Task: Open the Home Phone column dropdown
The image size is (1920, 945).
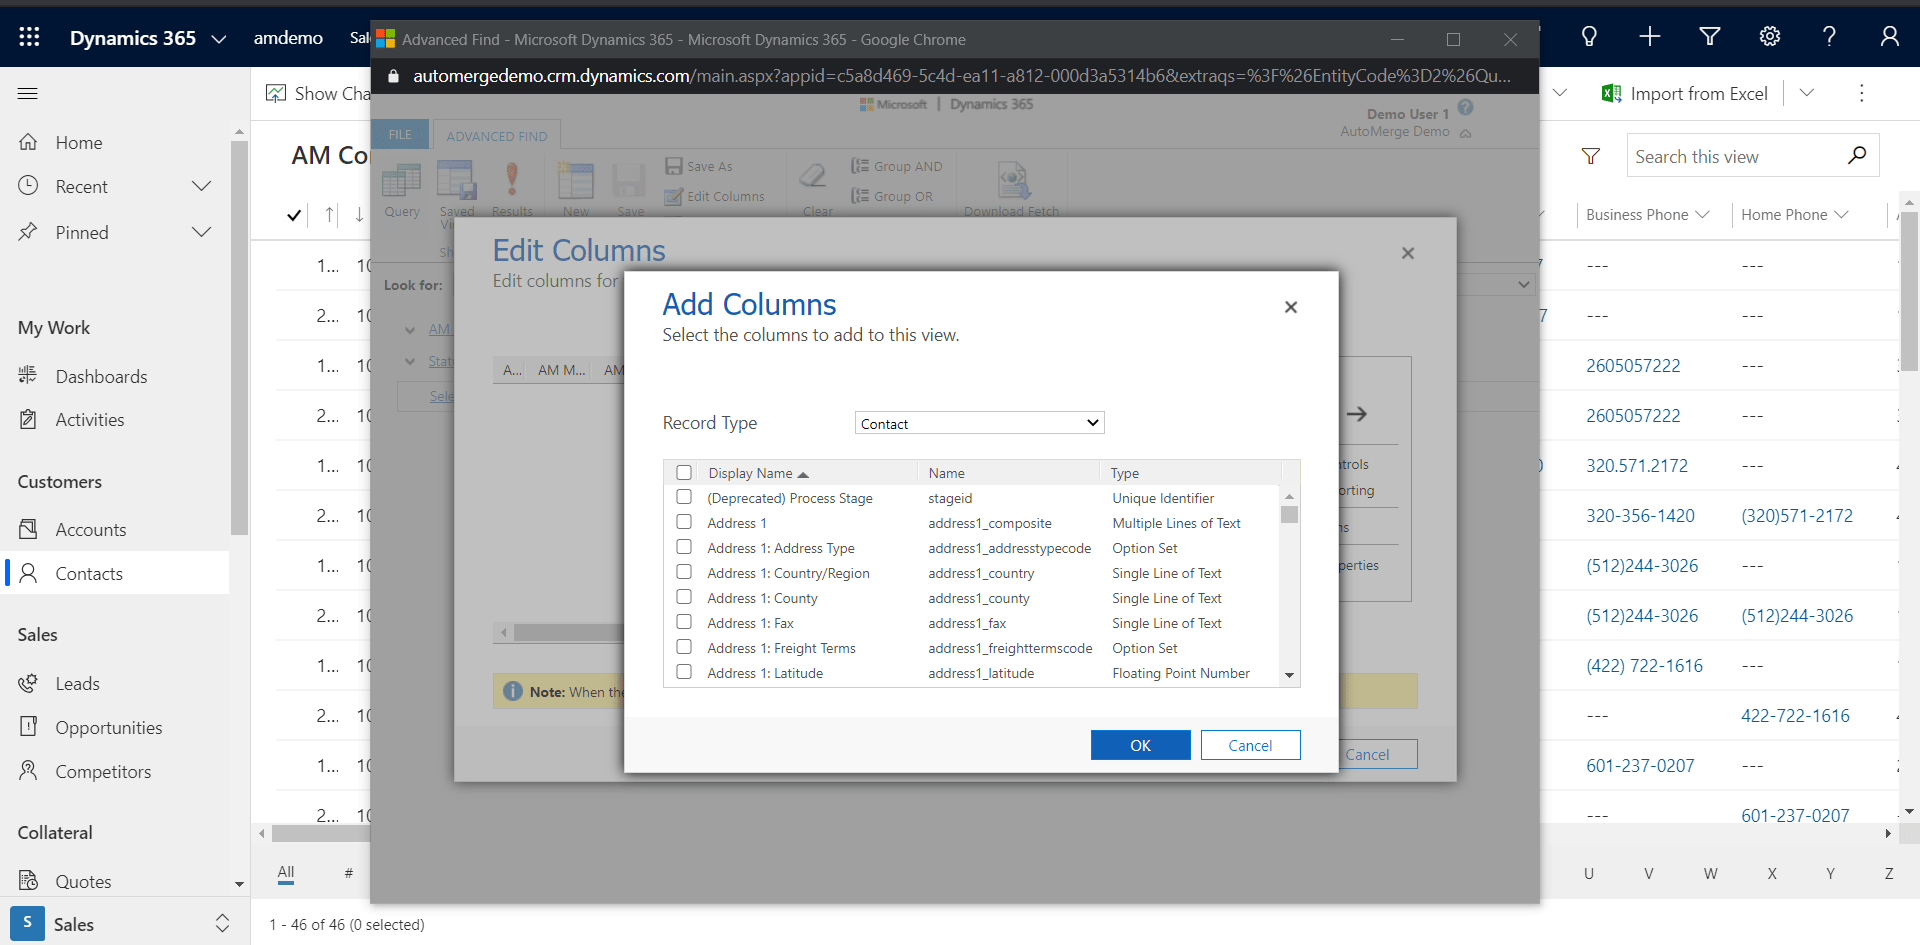Action: pos(1842,215)
